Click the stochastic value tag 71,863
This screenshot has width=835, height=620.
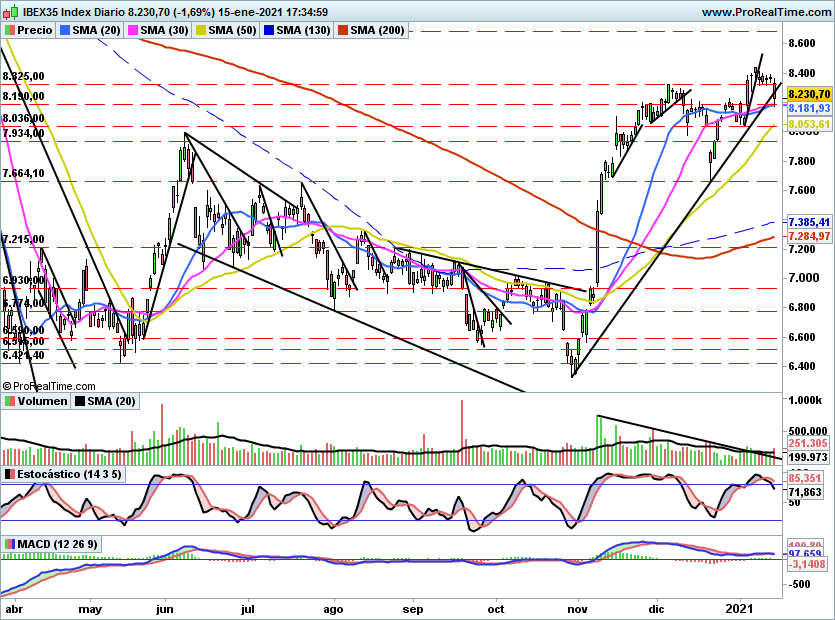pyautogui.click(x=805, y=492)
